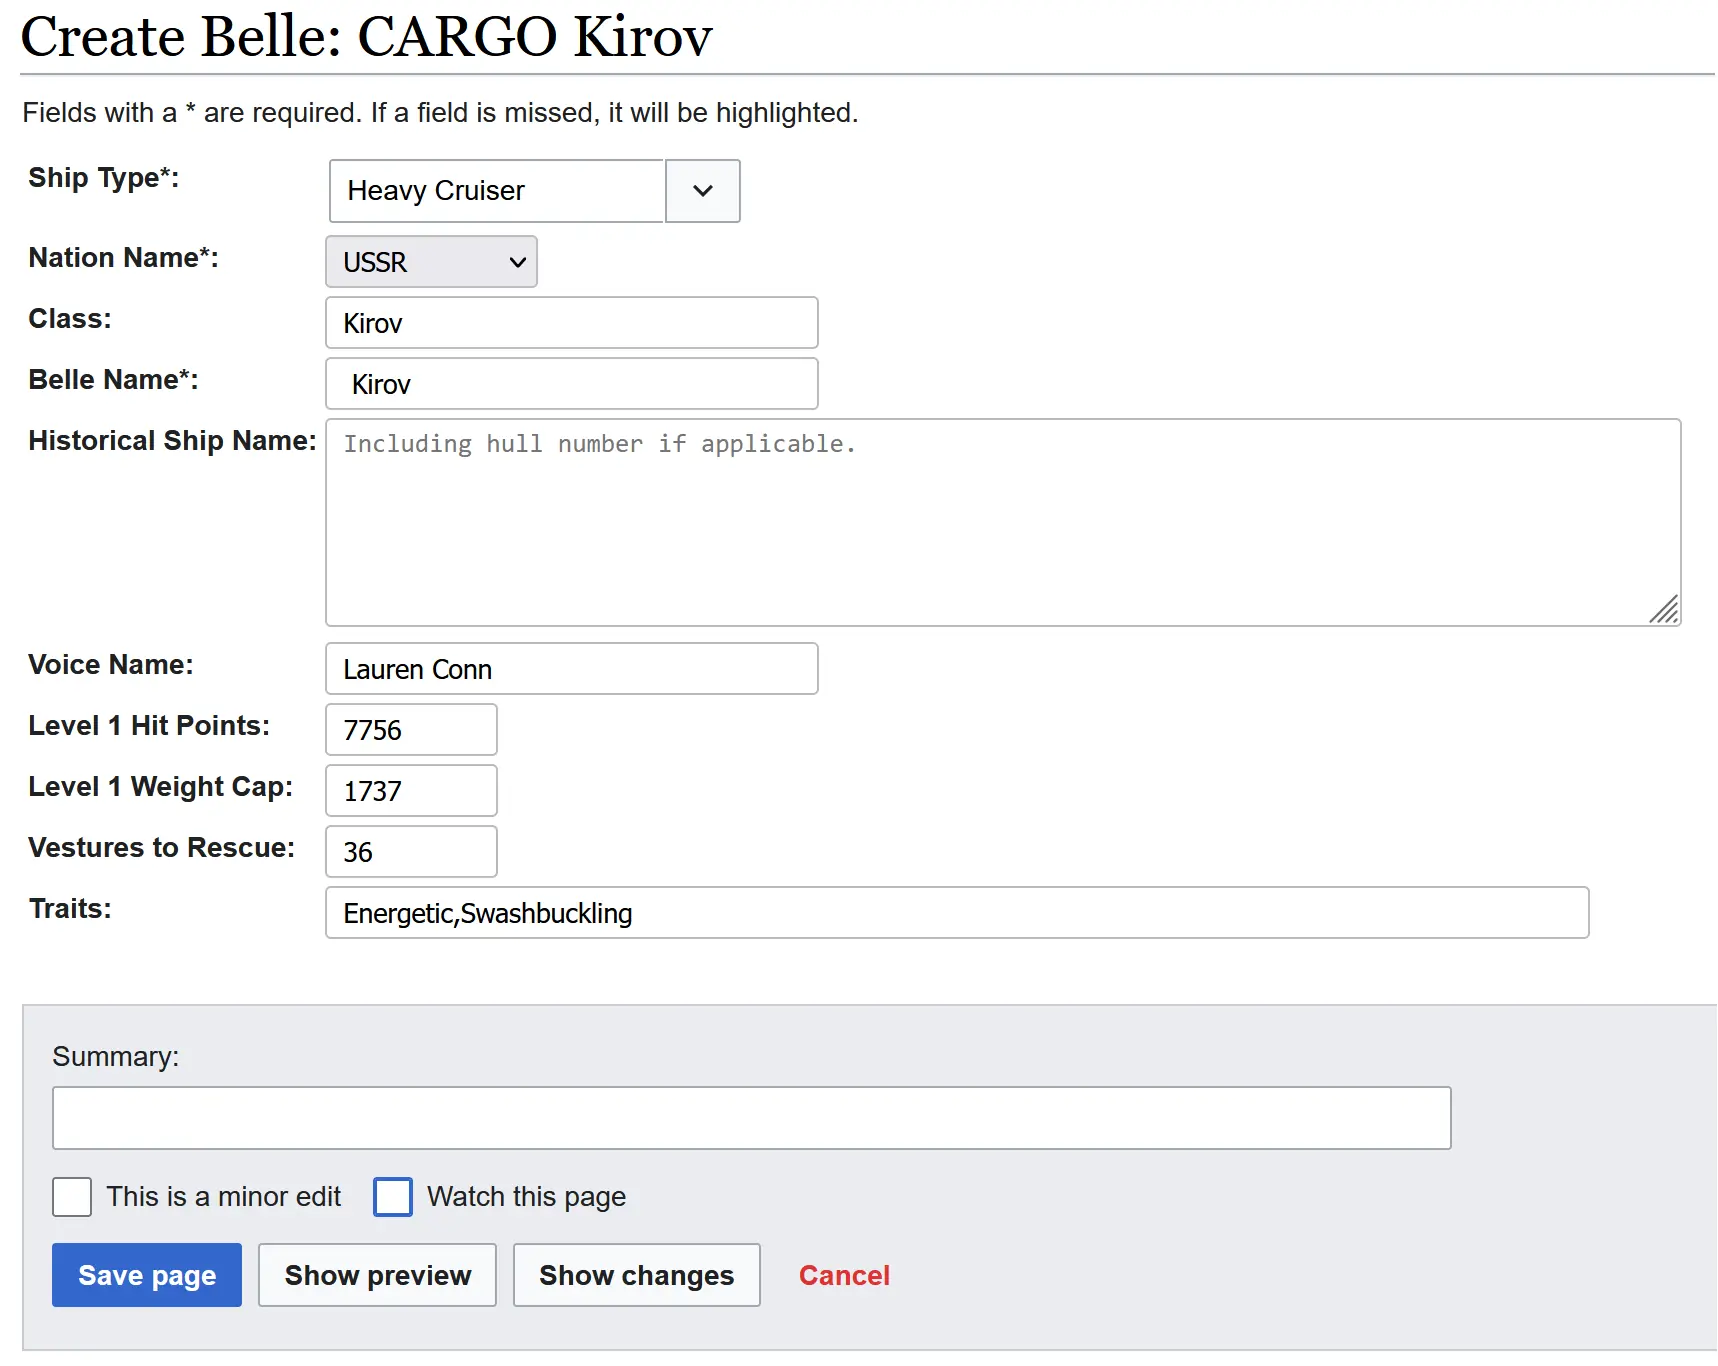Image resolution: width=1718 pixels, height=1366 pixels.
Task: Focus the Summary text box
Action: coord(751,1118)
